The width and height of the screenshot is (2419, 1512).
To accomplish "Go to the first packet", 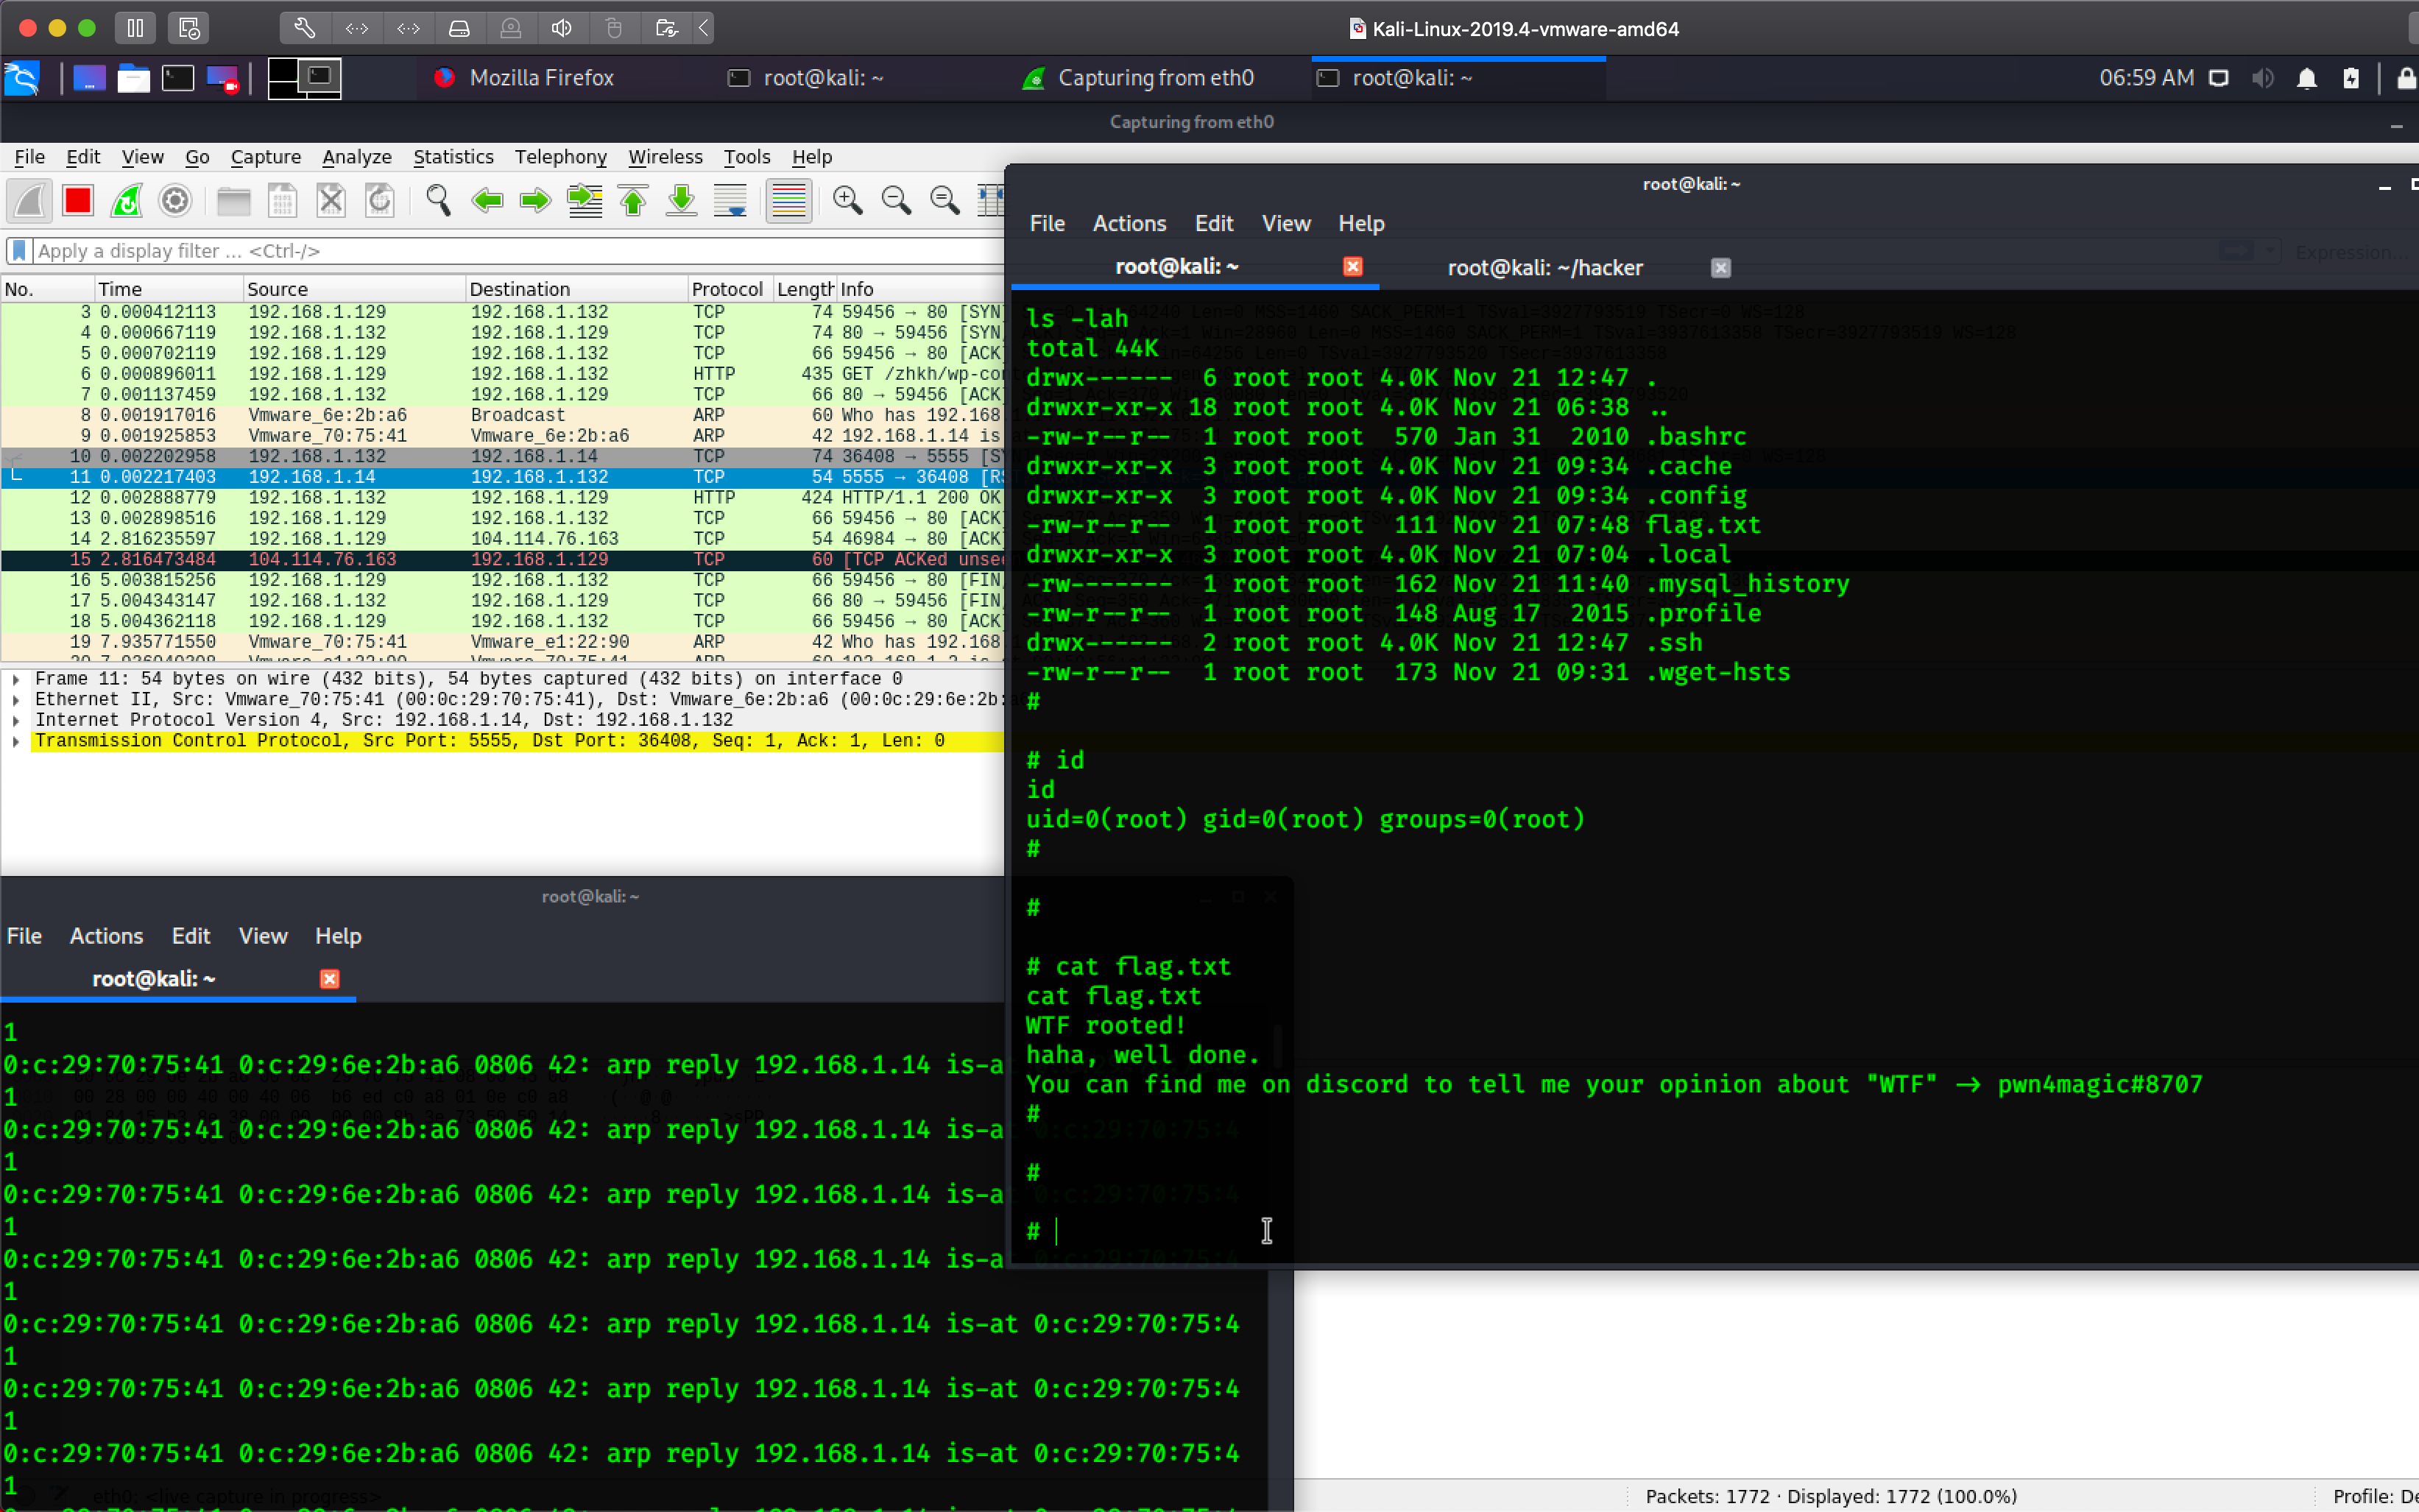I will tap(633, 201).
